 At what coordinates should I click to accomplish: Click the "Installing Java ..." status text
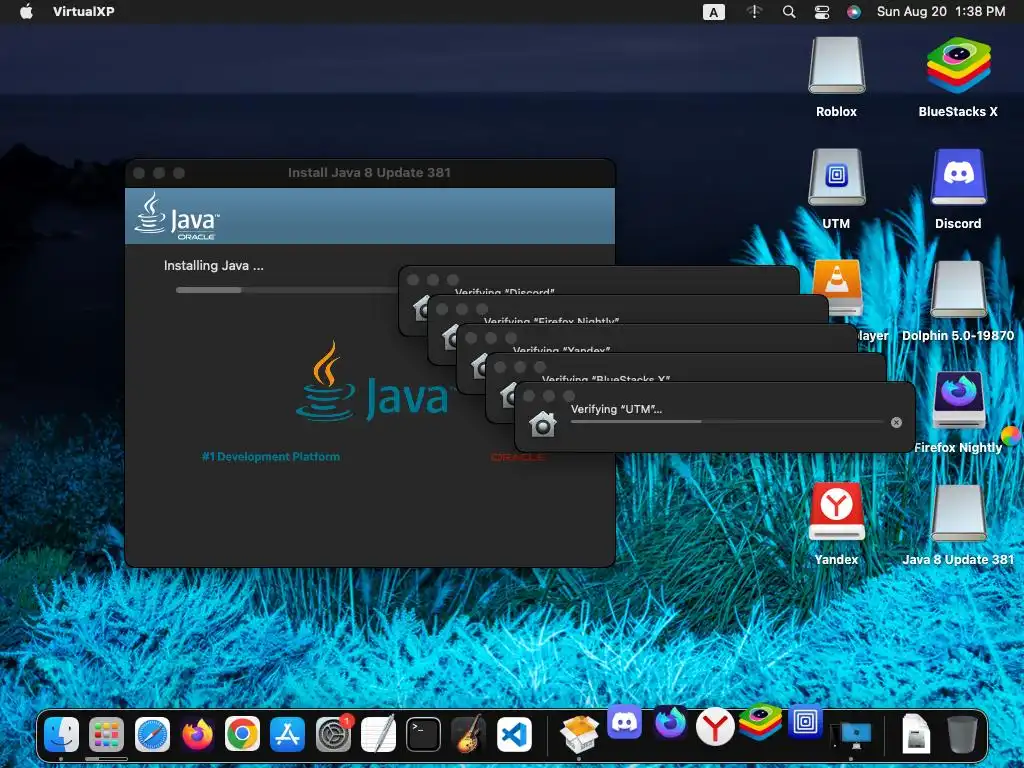(x=214, y=265)
